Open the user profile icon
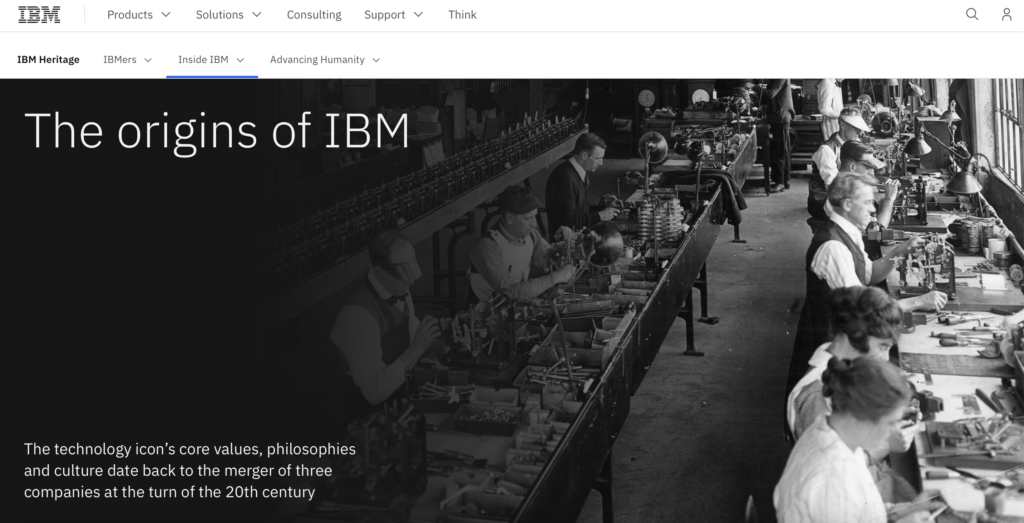Viewport: 1024px width, 523px height. pyautogui.click(x=1006, y=14)
